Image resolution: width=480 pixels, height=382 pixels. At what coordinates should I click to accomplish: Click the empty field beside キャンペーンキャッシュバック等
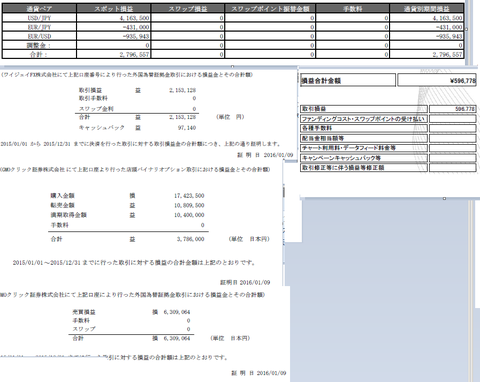(453, 158)
